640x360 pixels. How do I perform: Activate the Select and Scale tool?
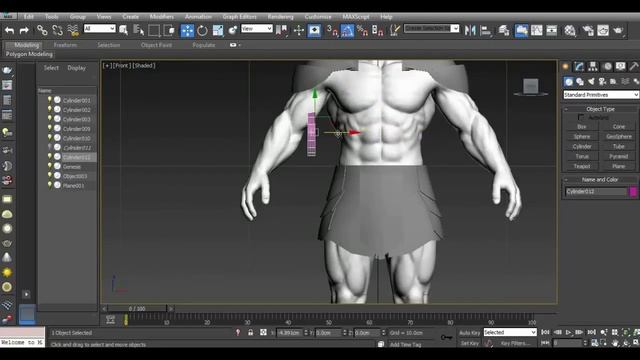tap(218, 30)
